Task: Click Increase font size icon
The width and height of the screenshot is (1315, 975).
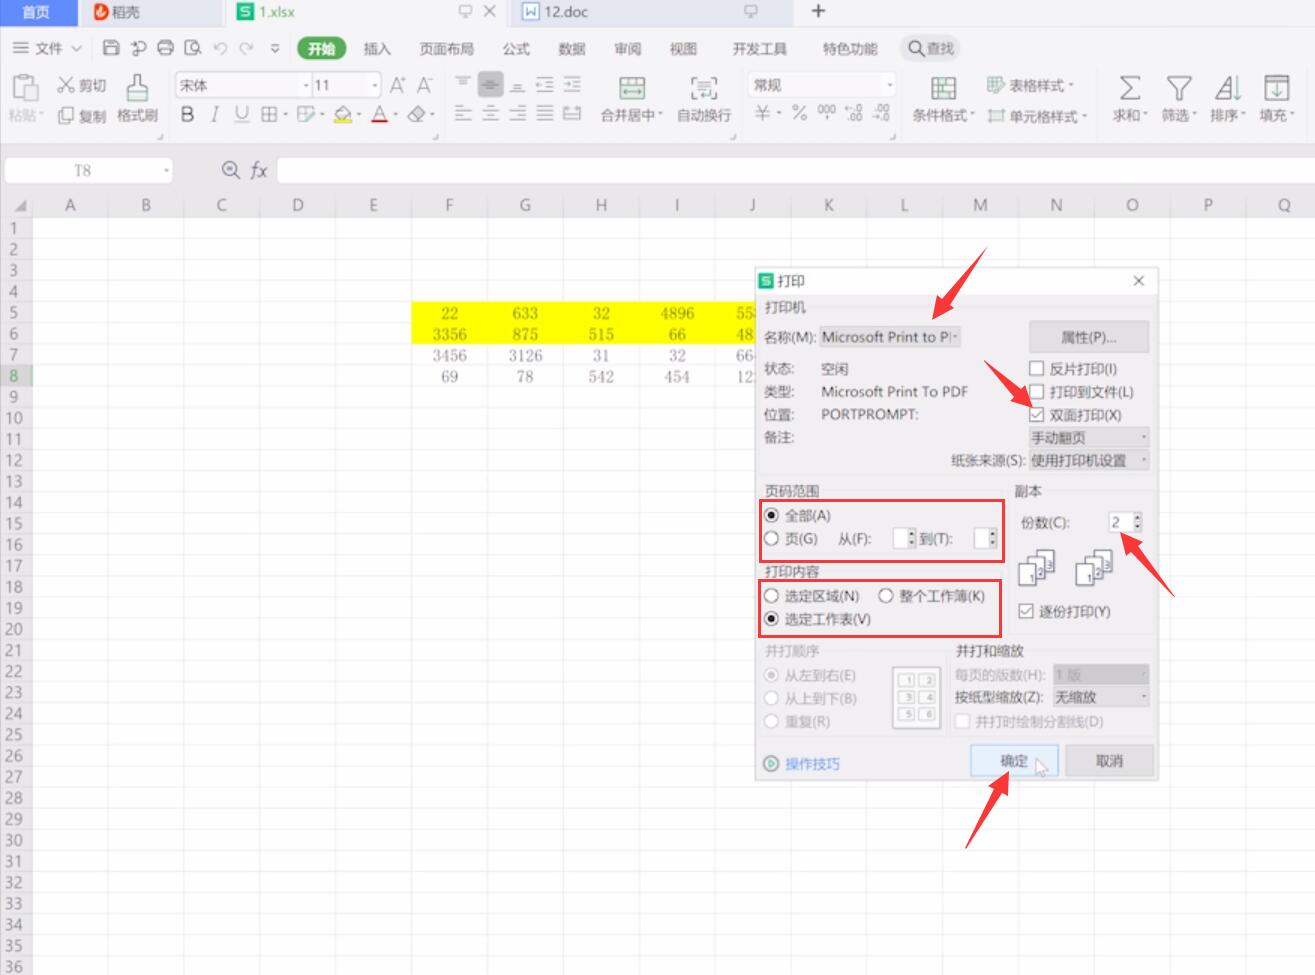Action: 397,85
